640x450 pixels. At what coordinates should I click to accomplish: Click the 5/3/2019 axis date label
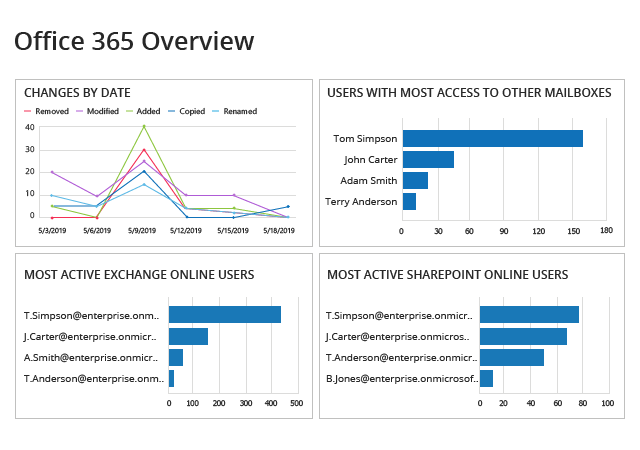(52, 231)
